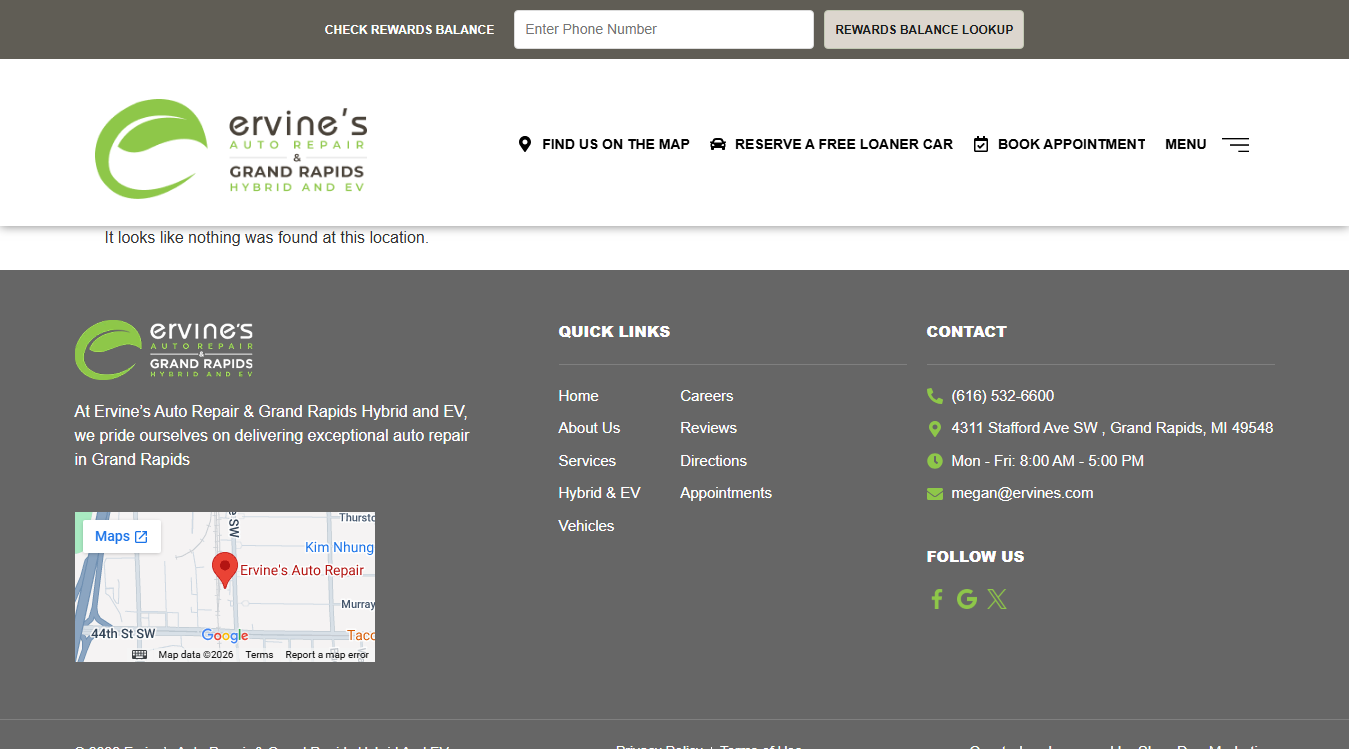Go to Directions quick link
Viewport: 1349px width, 749px height.
point(714,461)
